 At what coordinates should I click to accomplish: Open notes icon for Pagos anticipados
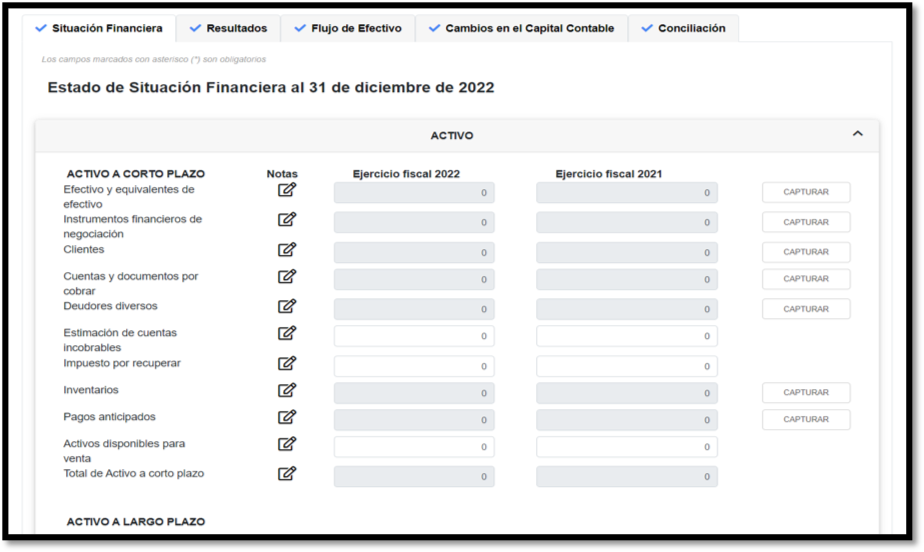pos(287,418)
